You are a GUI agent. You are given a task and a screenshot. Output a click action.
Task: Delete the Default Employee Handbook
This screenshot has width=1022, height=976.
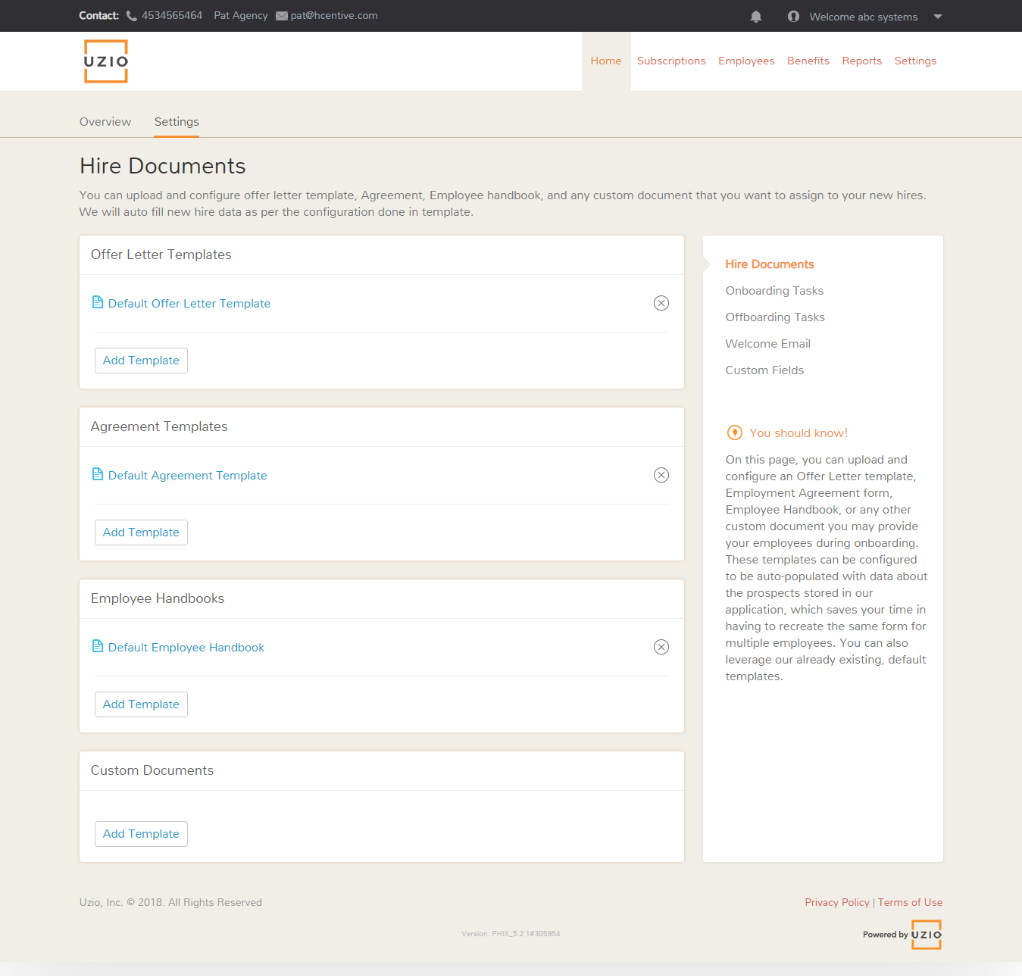click(x=661, y=647)
